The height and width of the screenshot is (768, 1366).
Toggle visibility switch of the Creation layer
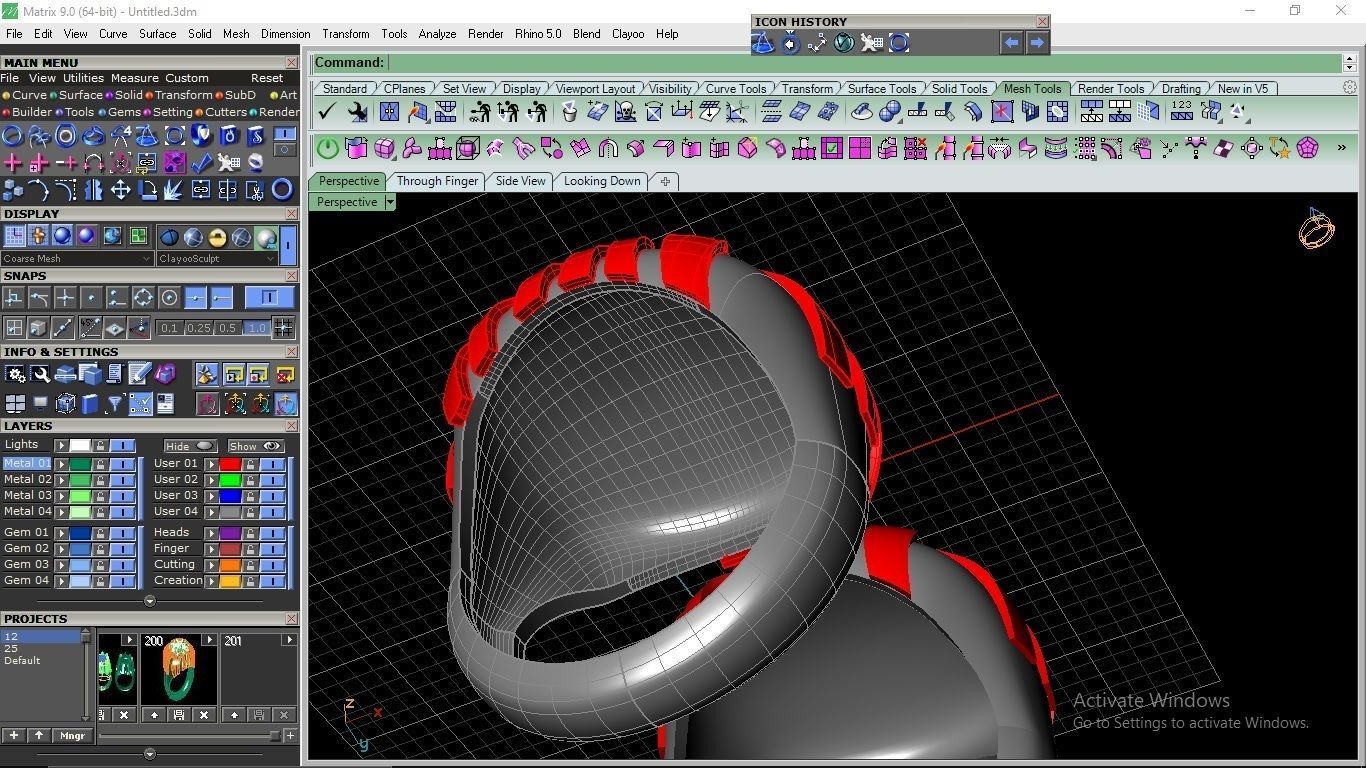coord(272,581)
